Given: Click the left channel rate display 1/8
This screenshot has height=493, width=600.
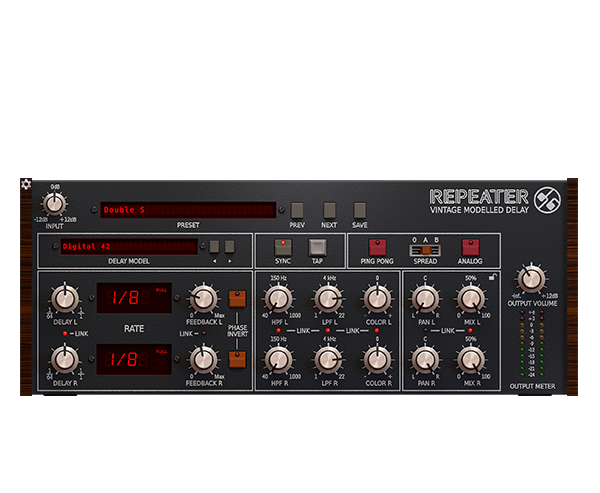Looking at the screenshot, I should pos(134,298).
